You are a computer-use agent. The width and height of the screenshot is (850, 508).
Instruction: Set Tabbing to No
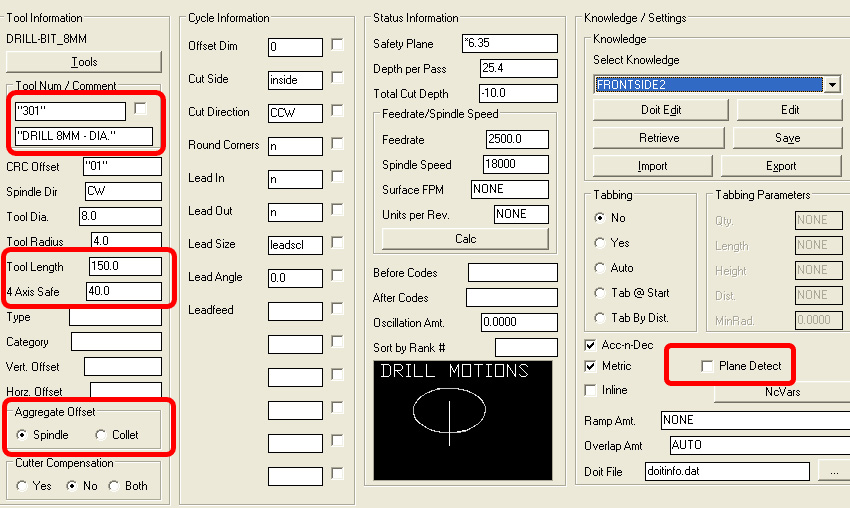point(600,217)
